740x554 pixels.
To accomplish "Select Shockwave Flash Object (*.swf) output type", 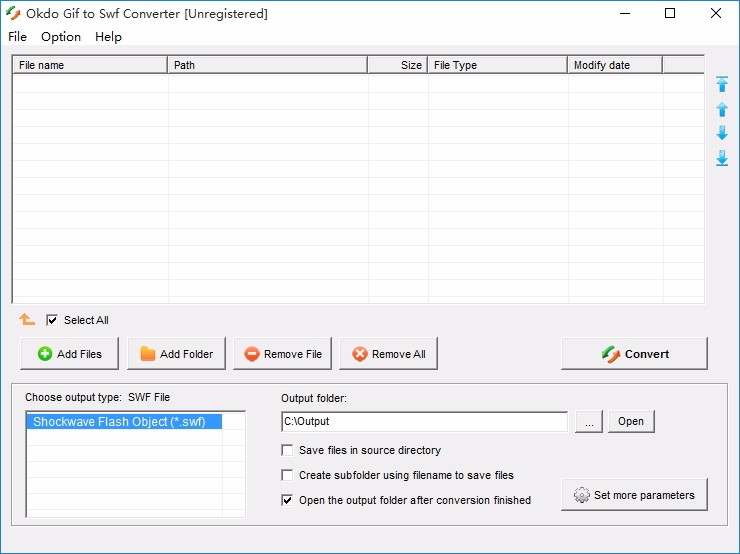I will 124,421.
